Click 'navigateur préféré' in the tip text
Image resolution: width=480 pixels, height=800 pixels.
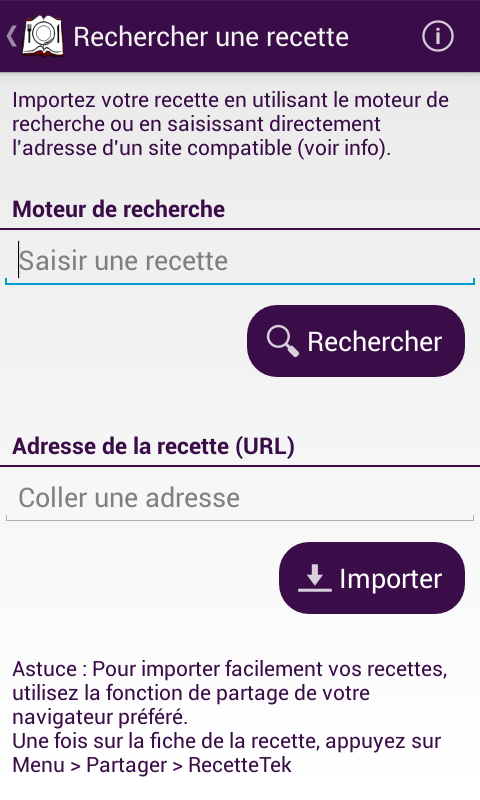(100, 717)
